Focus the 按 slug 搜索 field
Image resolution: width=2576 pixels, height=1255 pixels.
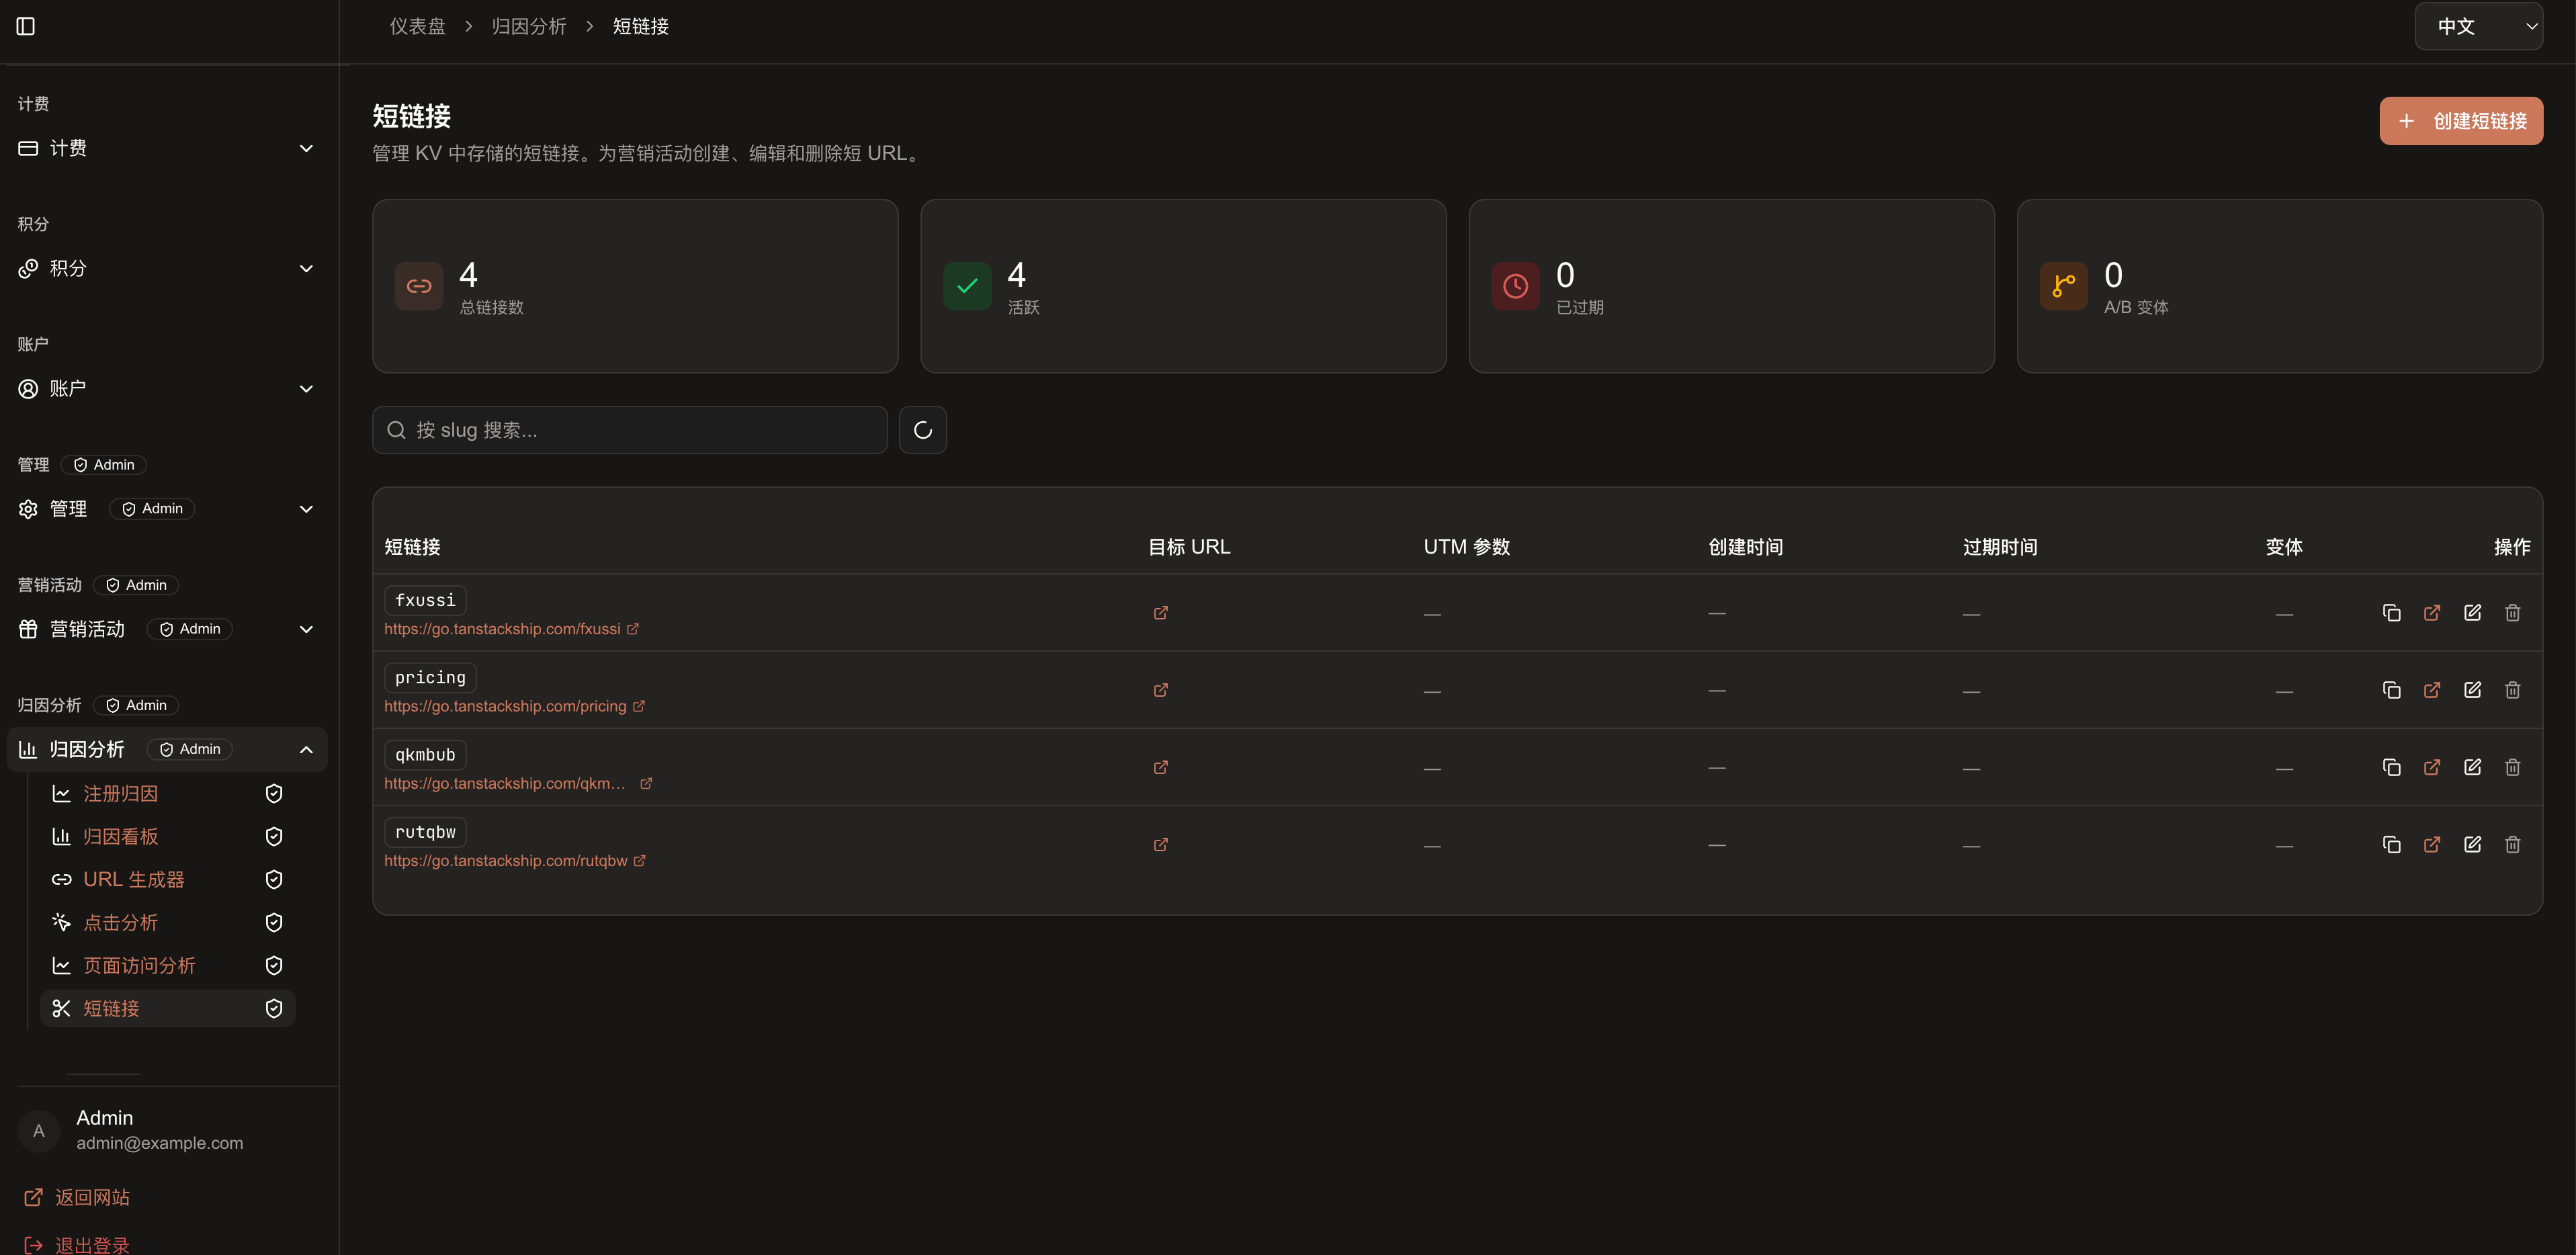[x=630, y=430]
